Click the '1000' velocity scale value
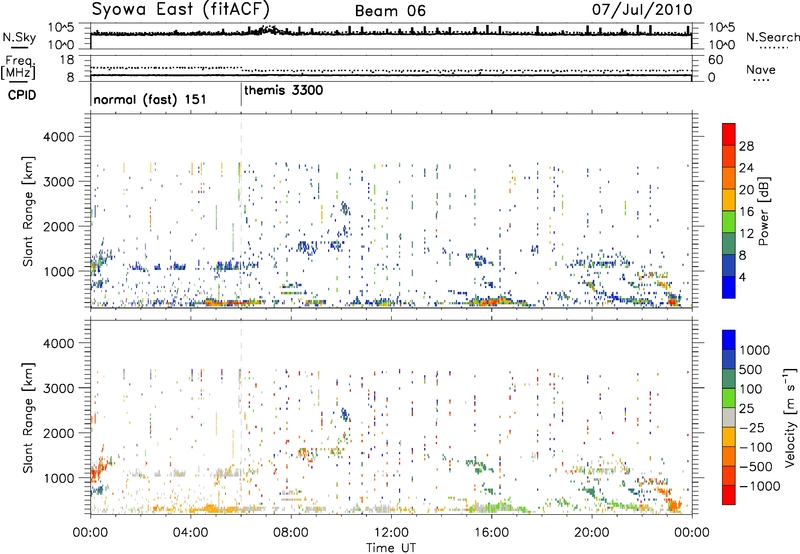The image size is (800, 554). [x=755, y=350]
